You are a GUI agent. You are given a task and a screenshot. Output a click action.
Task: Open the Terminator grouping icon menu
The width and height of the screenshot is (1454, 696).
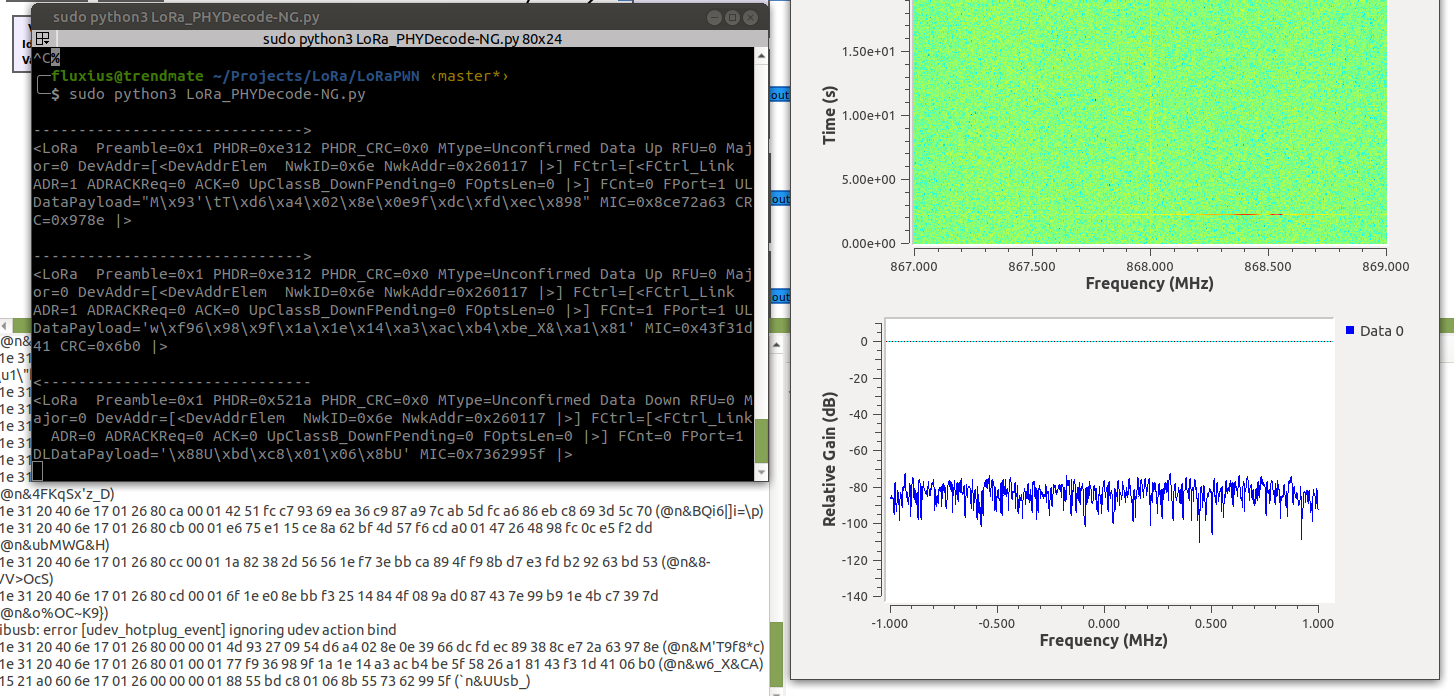click(x=42, y=39)
